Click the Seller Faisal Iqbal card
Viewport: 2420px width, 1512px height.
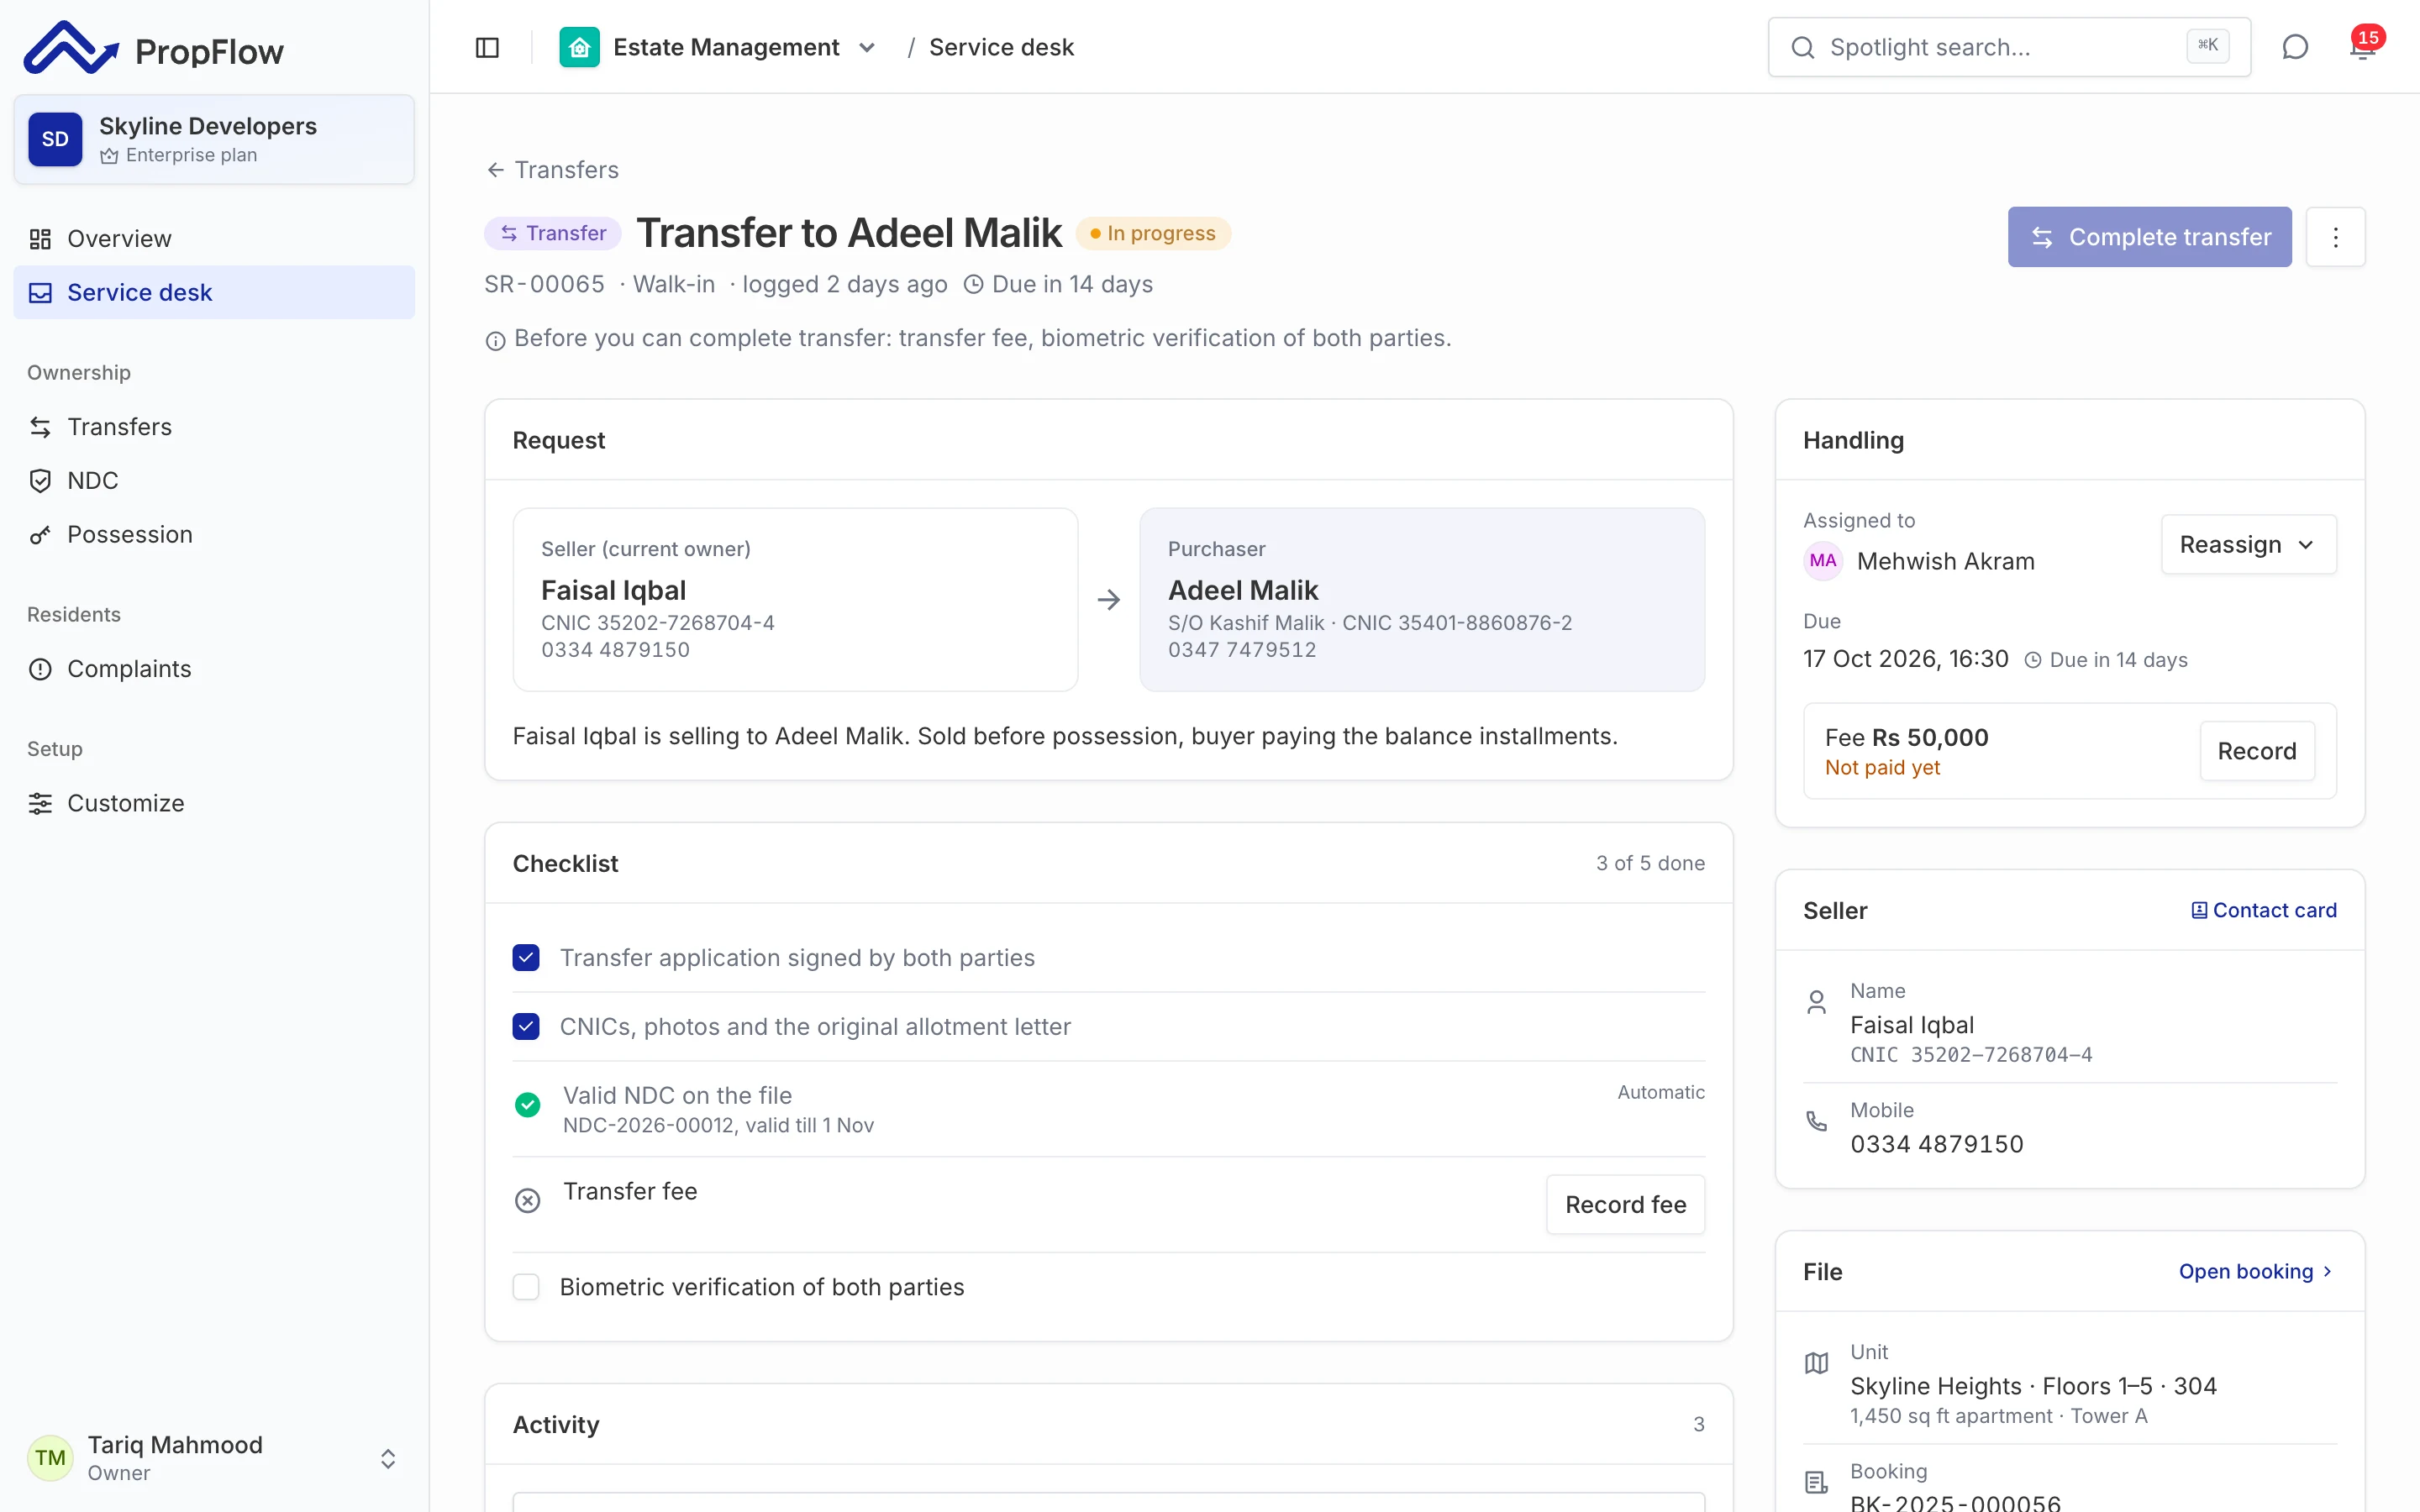click(795, 600)
